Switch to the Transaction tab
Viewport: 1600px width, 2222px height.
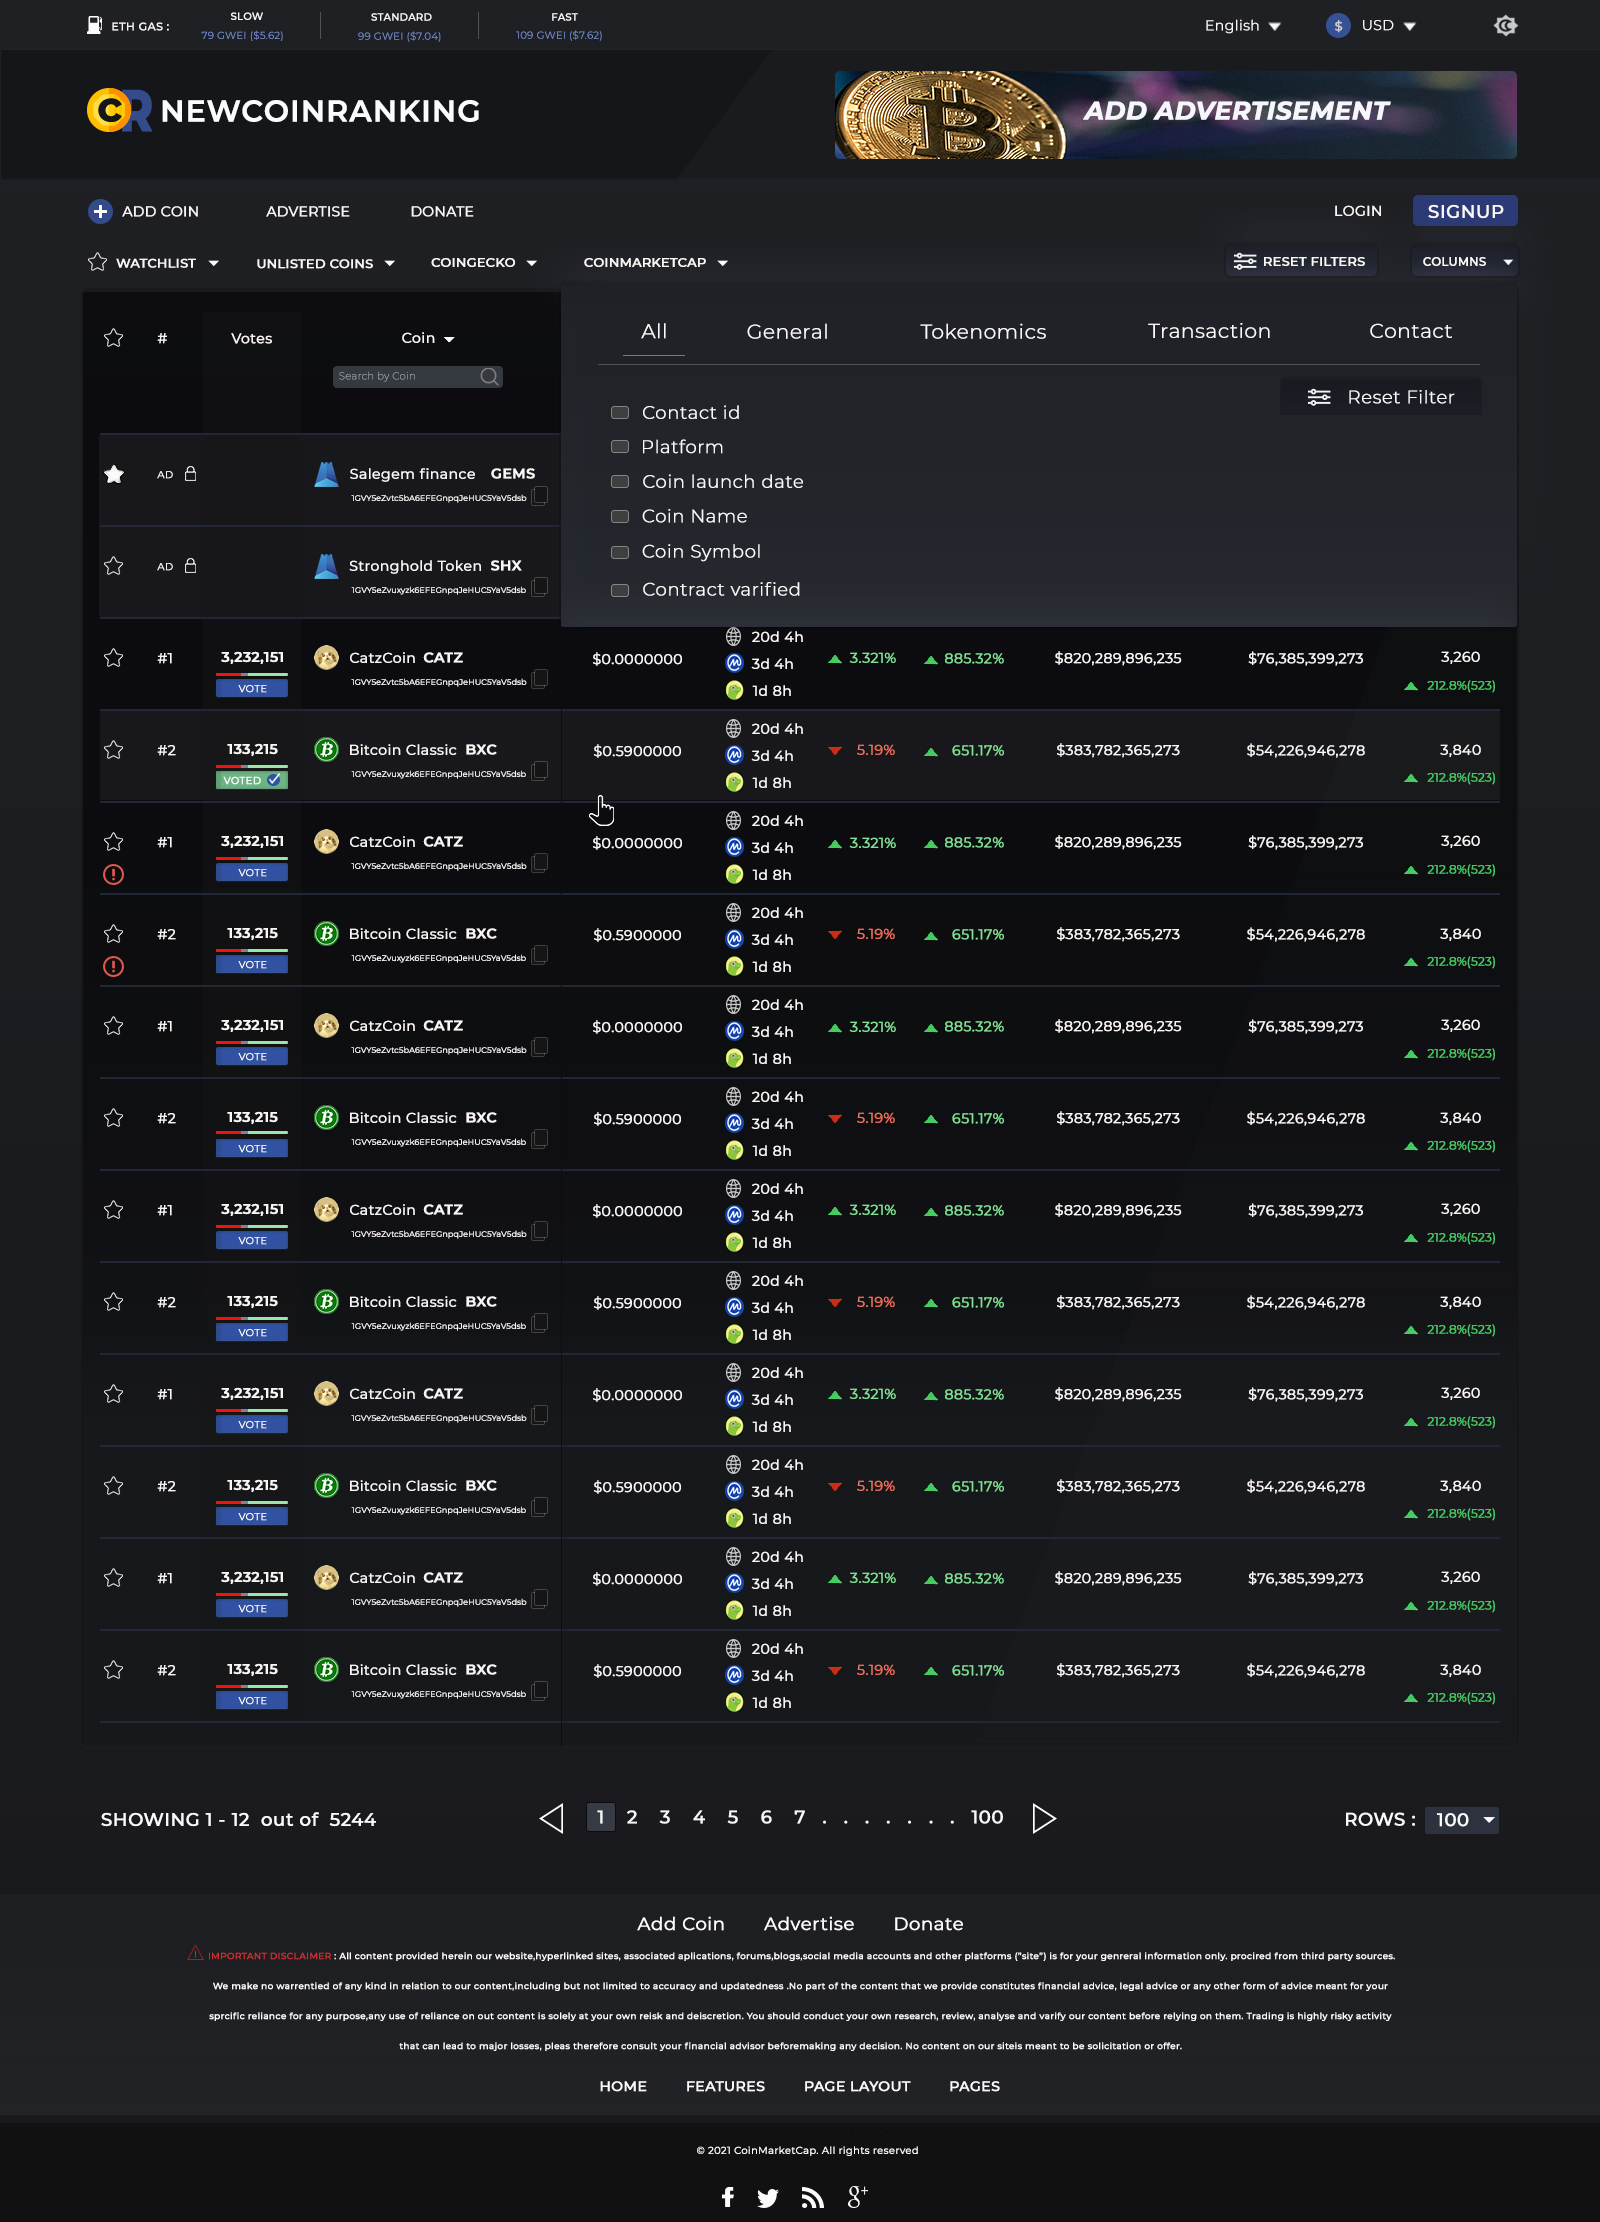tap(1209, 331)
